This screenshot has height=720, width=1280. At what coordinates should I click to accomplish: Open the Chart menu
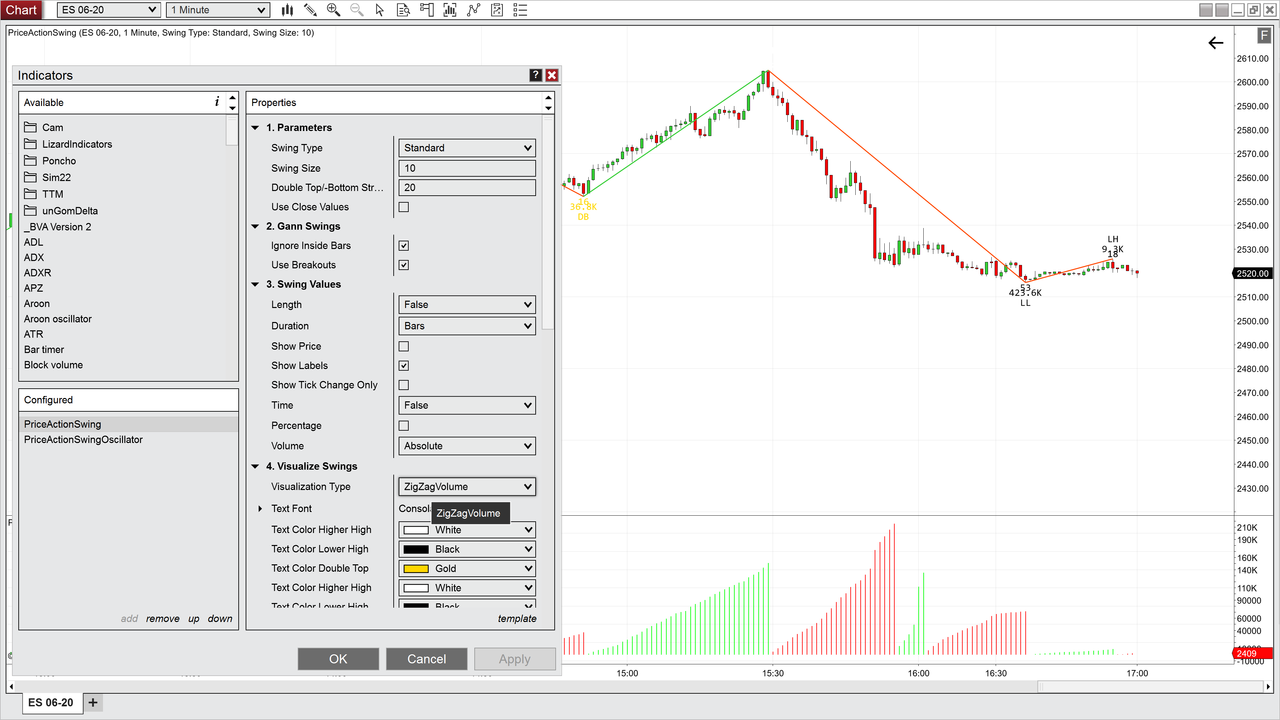(22, 10)
